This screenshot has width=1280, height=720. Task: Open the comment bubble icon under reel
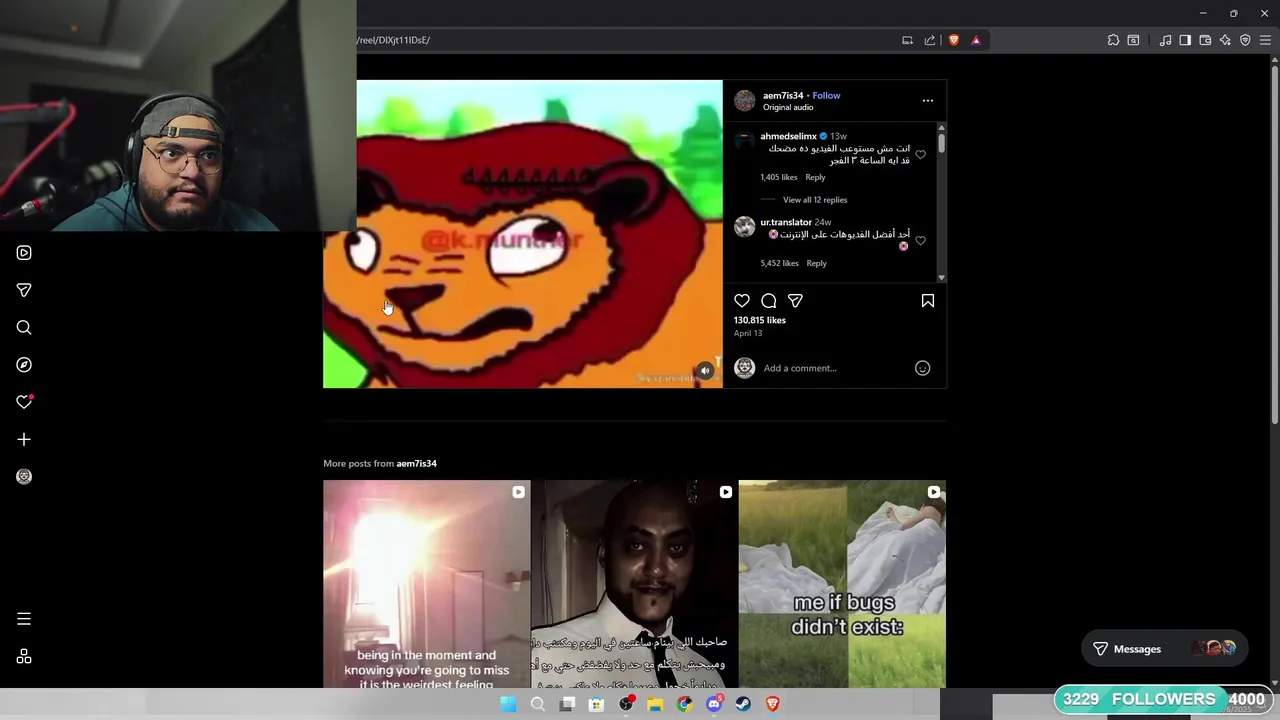769,301
